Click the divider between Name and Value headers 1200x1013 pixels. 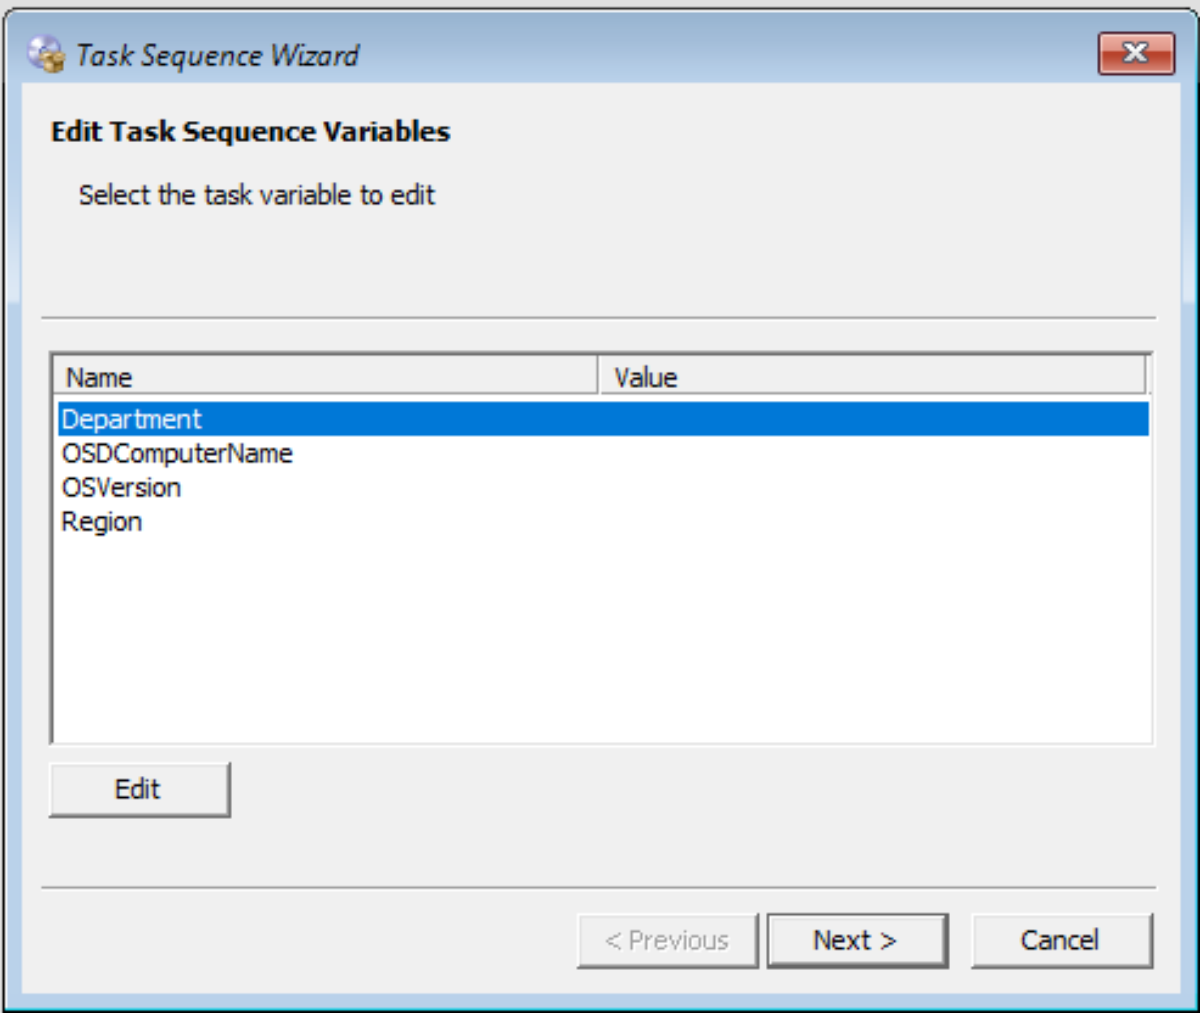(x=598, y=377)
